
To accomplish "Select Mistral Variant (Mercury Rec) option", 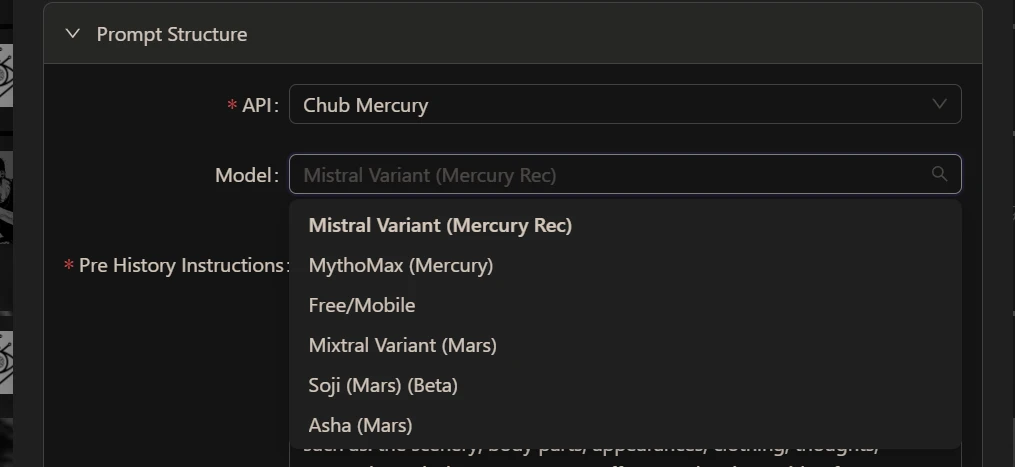I will pos(440,226).
